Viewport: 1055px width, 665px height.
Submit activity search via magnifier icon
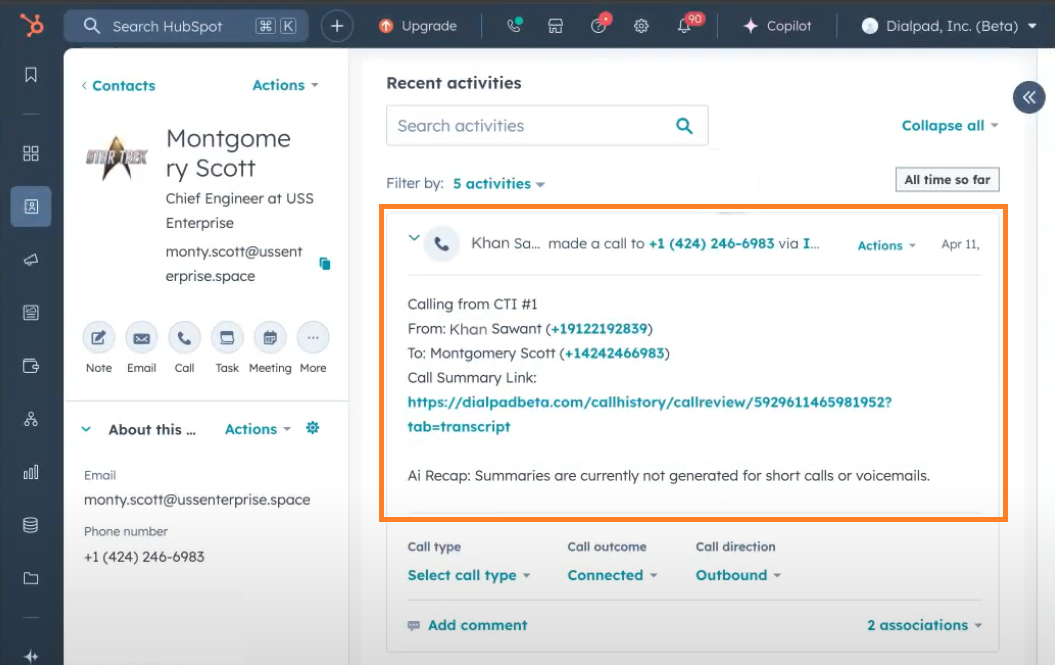[684, 126]
